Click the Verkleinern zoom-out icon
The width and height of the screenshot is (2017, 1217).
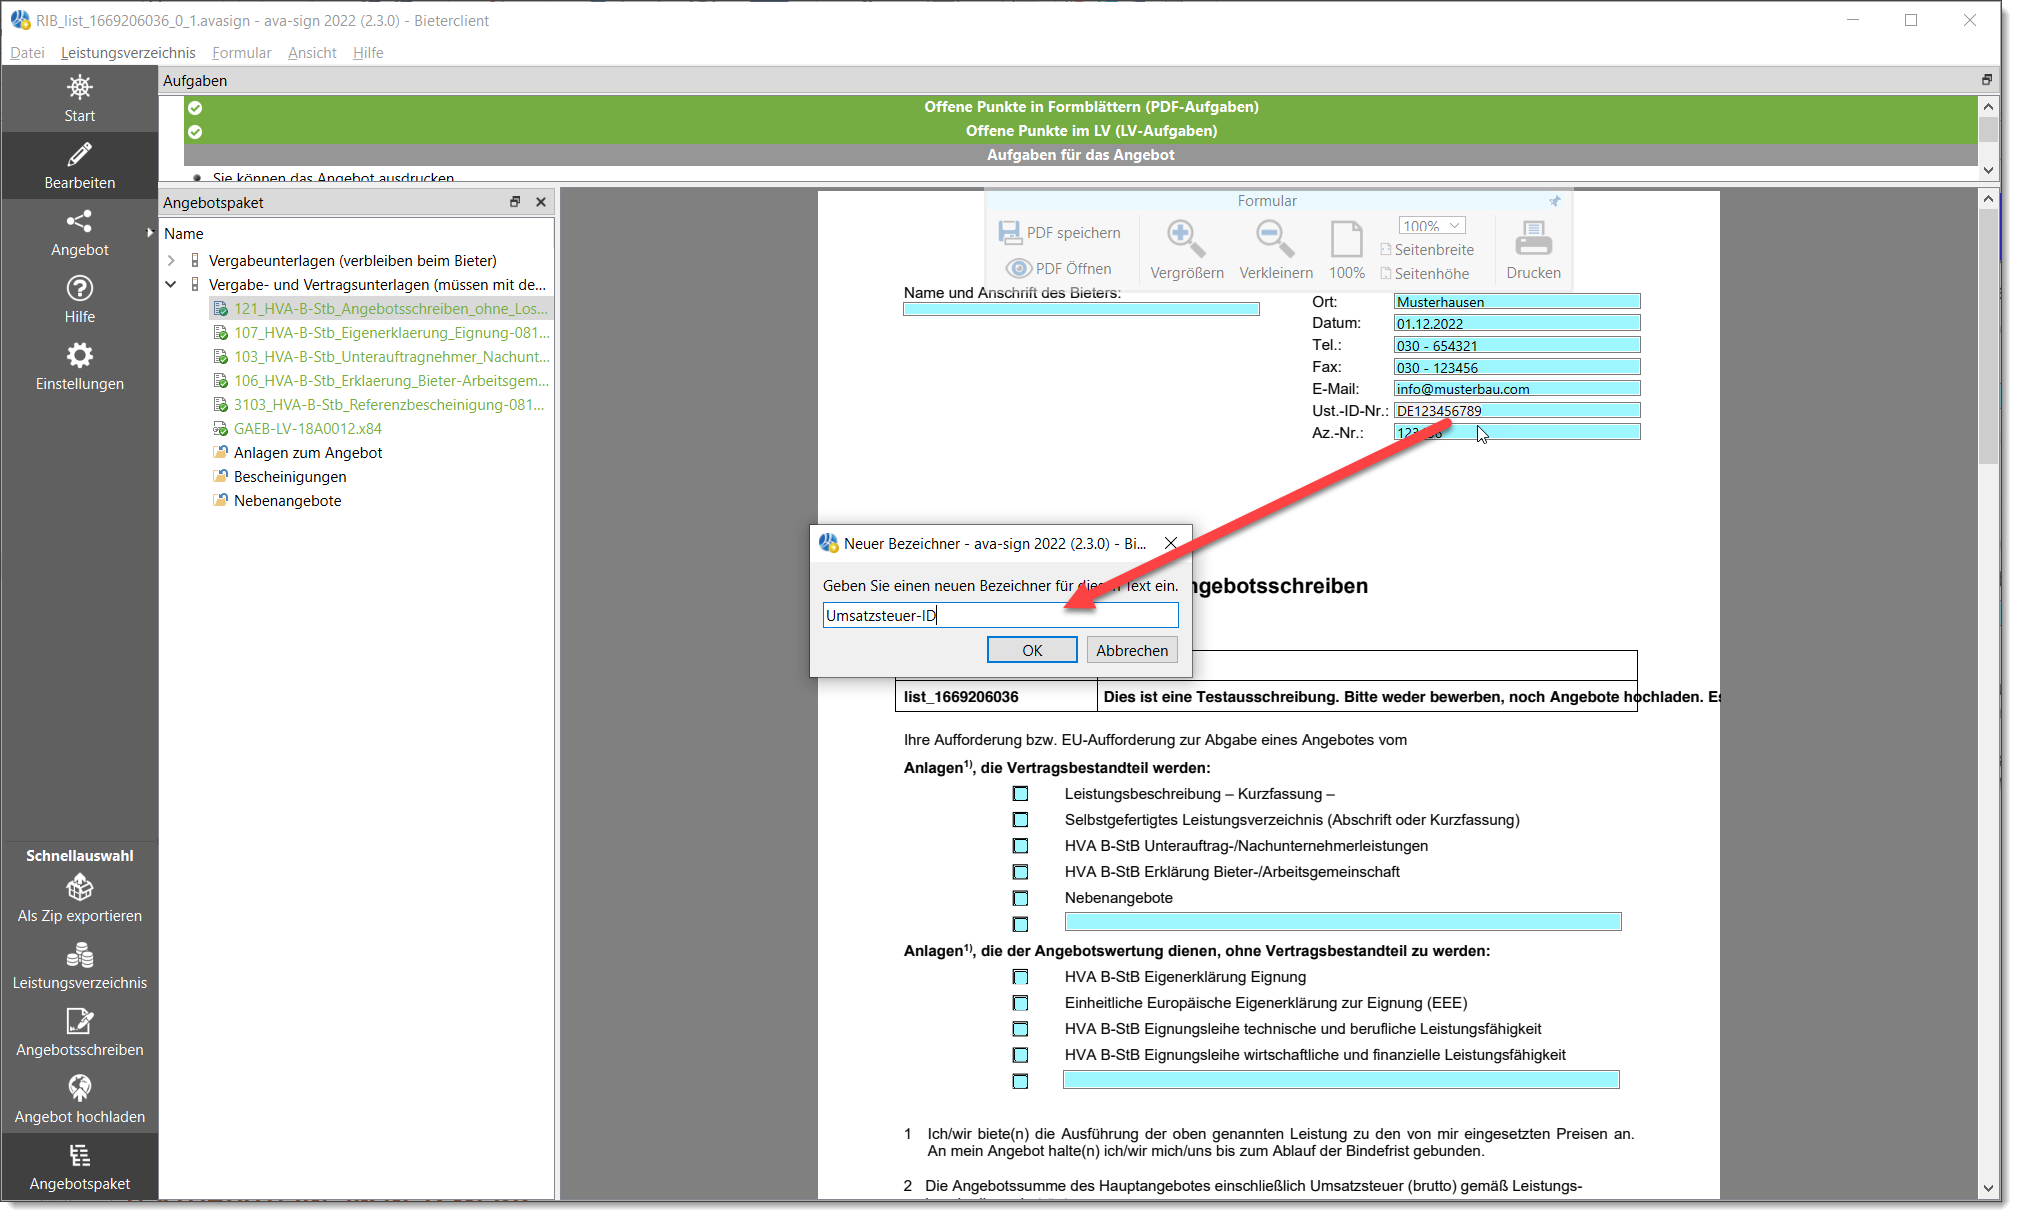point(1275,239)
